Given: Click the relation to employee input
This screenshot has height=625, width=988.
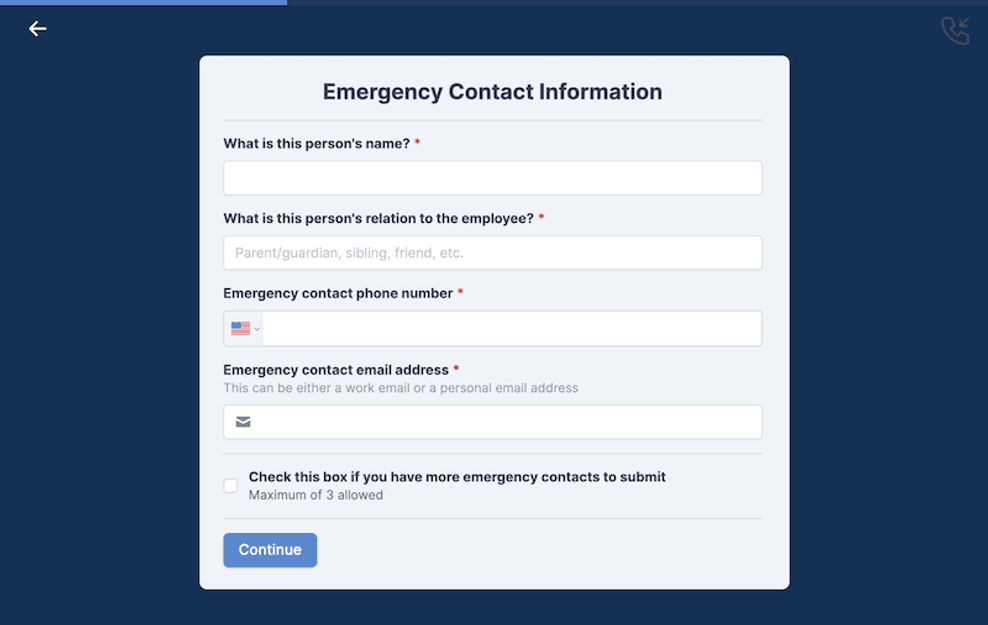Looking at the screenshot, I should click(492, 253).
